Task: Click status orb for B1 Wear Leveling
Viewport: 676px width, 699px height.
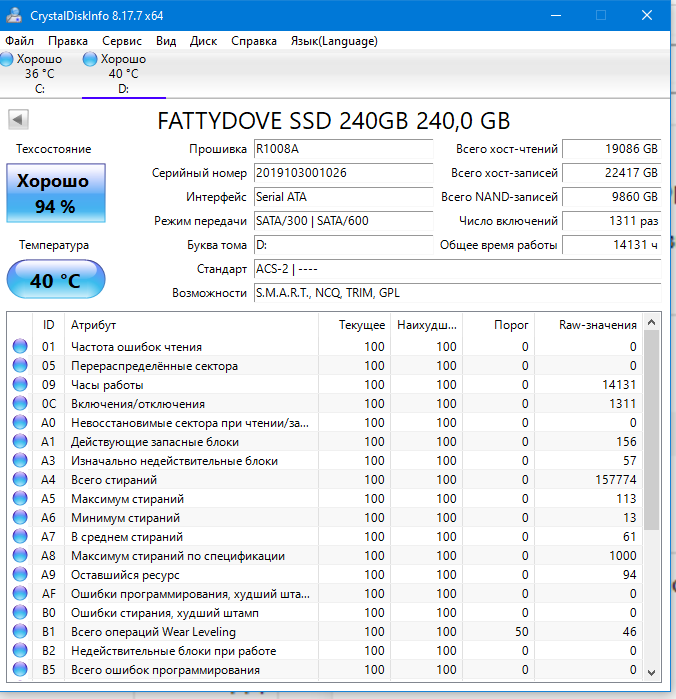Action: 20,632
